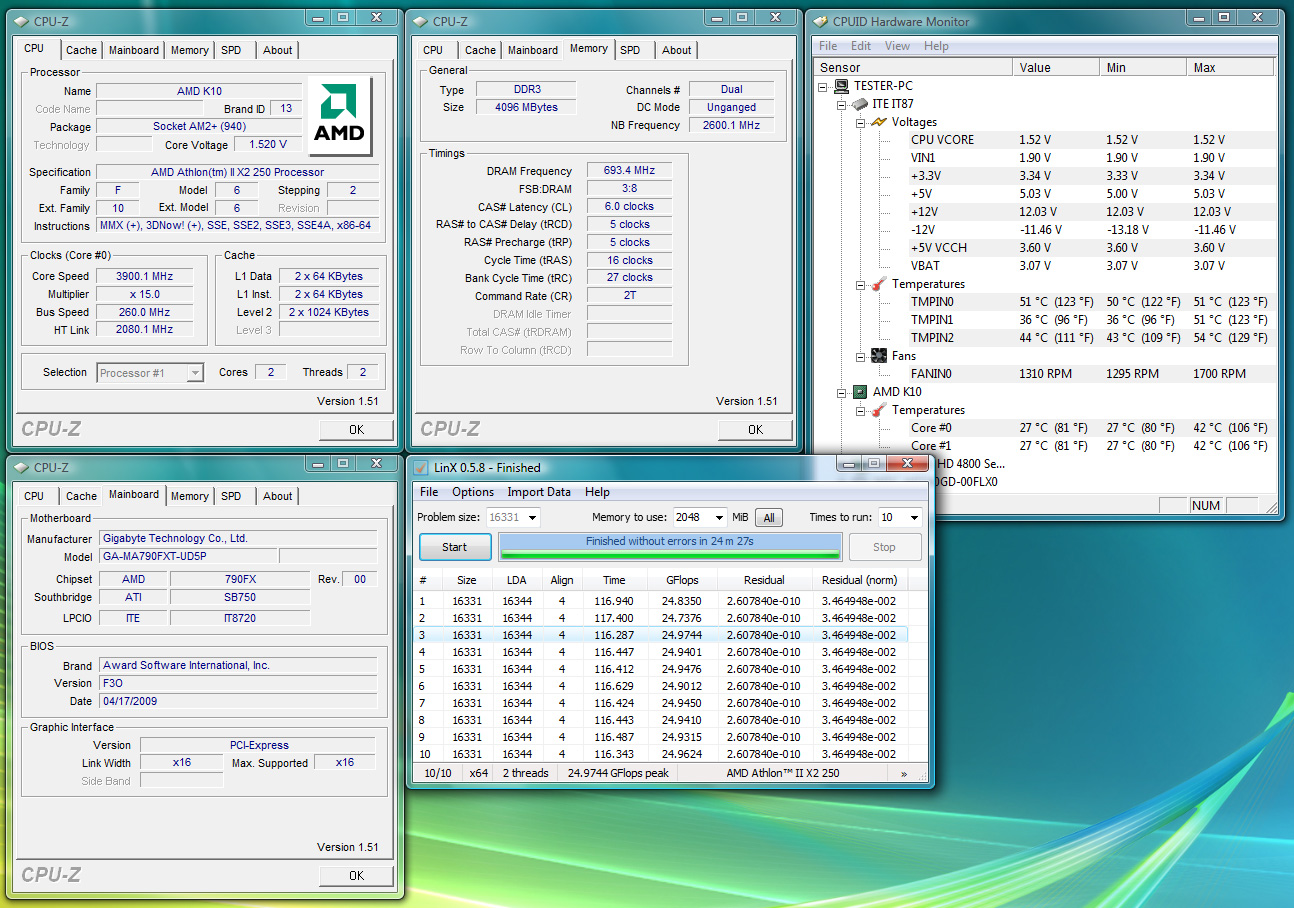Collapse the ITE IT87 tree node

click(x=841, y=104)
